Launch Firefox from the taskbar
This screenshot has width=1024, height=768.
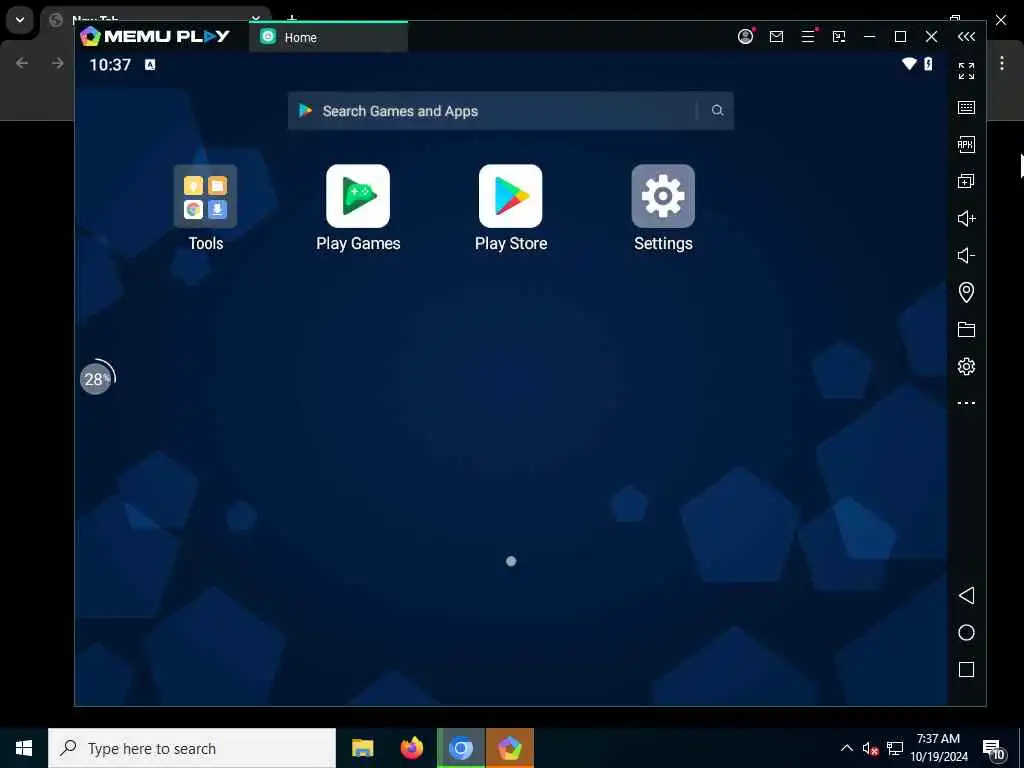pyautogui.click(x=411, y=748)
